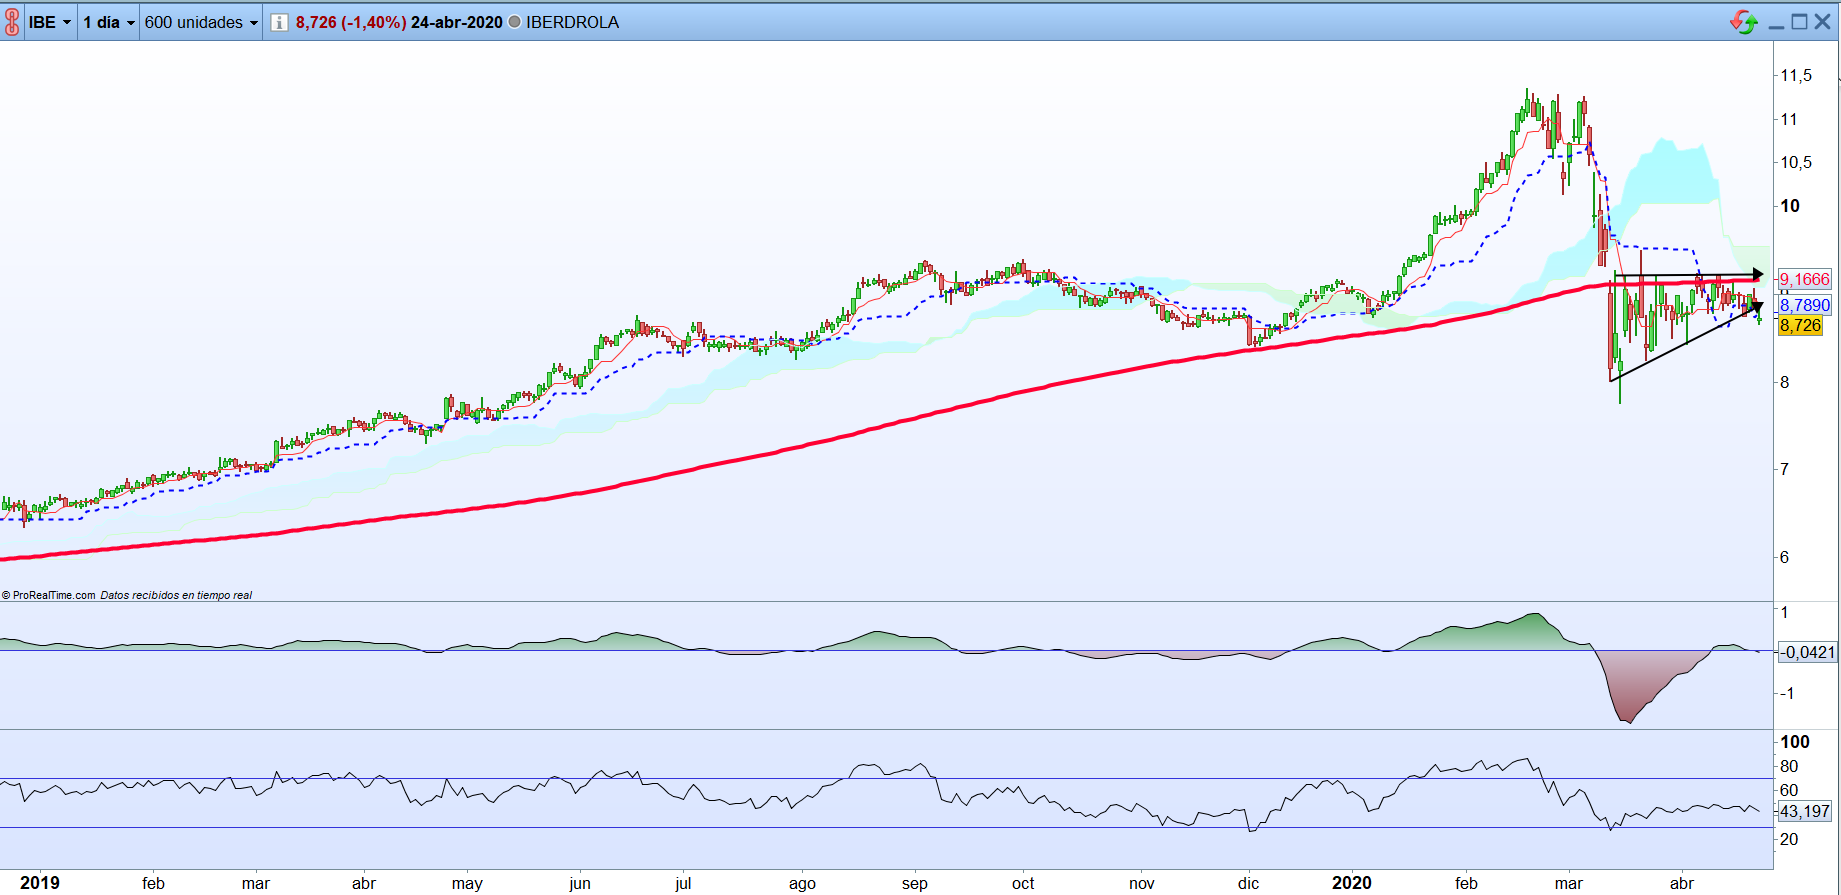Click the 'oct' label on the time axis
The width and height of the screenshot is (1841, 895).
pyautogui.click(x=1023, y=884)
